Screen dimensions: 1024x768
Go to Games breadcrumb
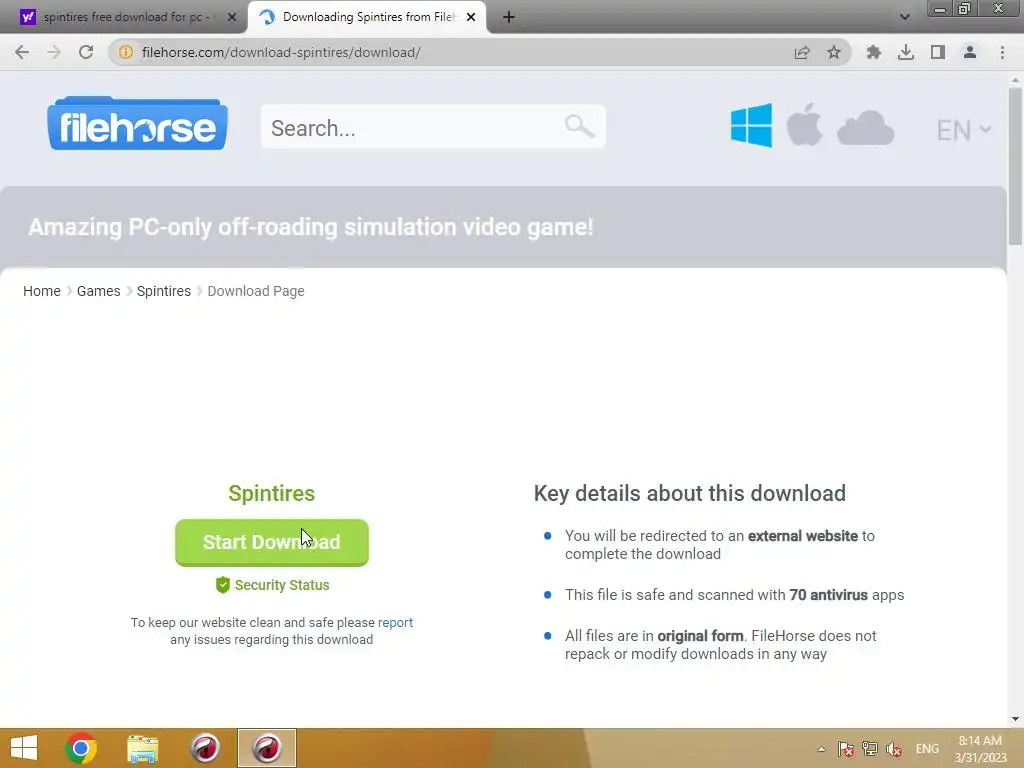tap(99, 291)
